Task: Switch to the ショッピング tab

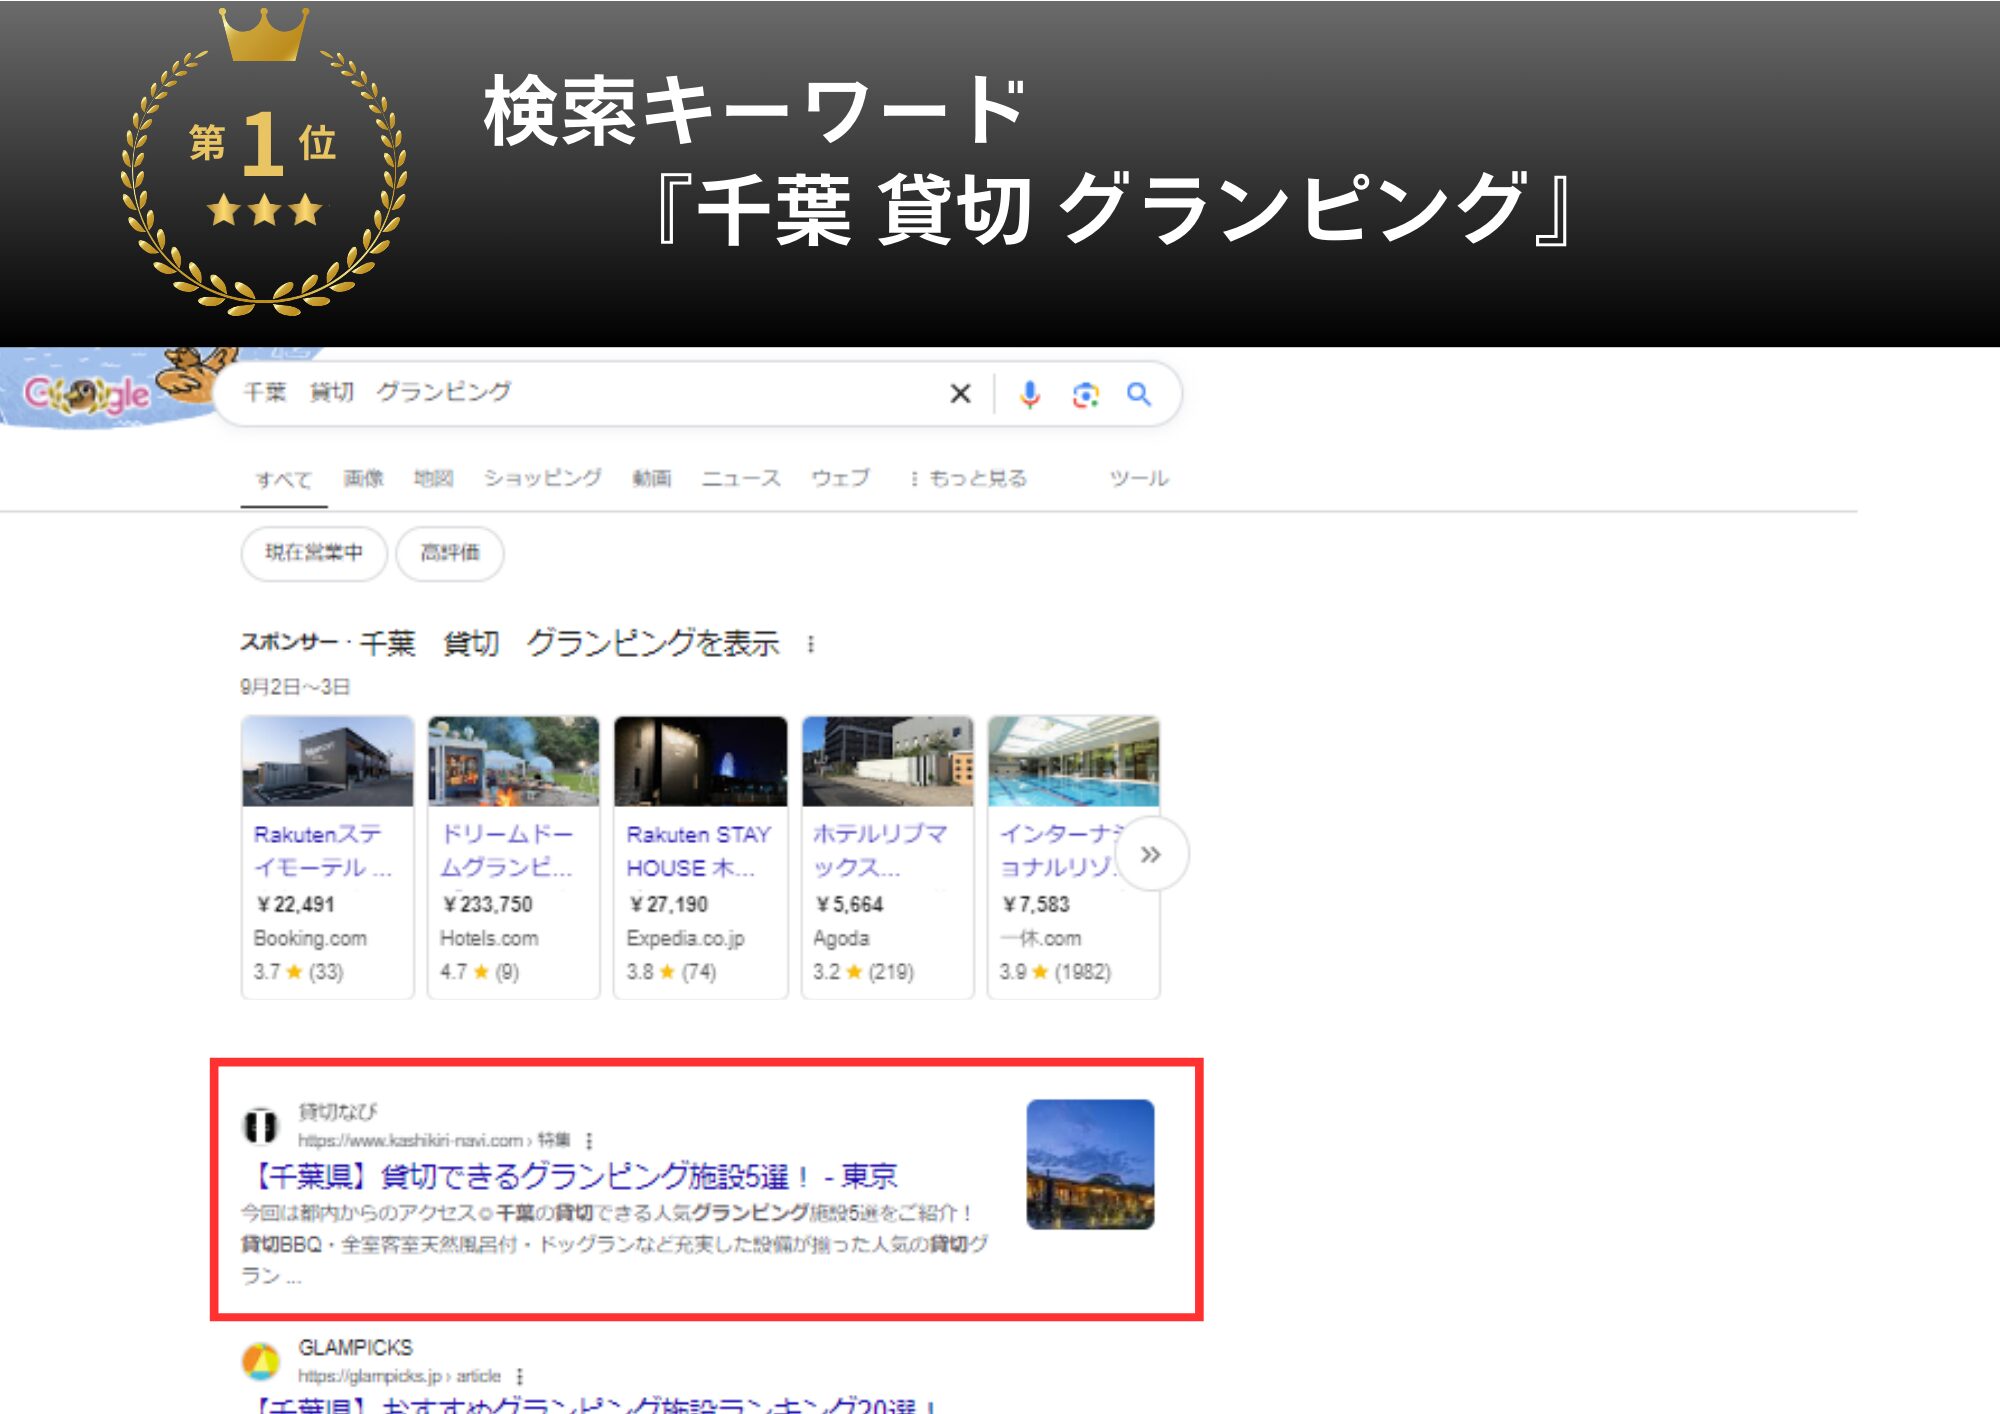Action: pyautogui.click(x=543, y=479)
